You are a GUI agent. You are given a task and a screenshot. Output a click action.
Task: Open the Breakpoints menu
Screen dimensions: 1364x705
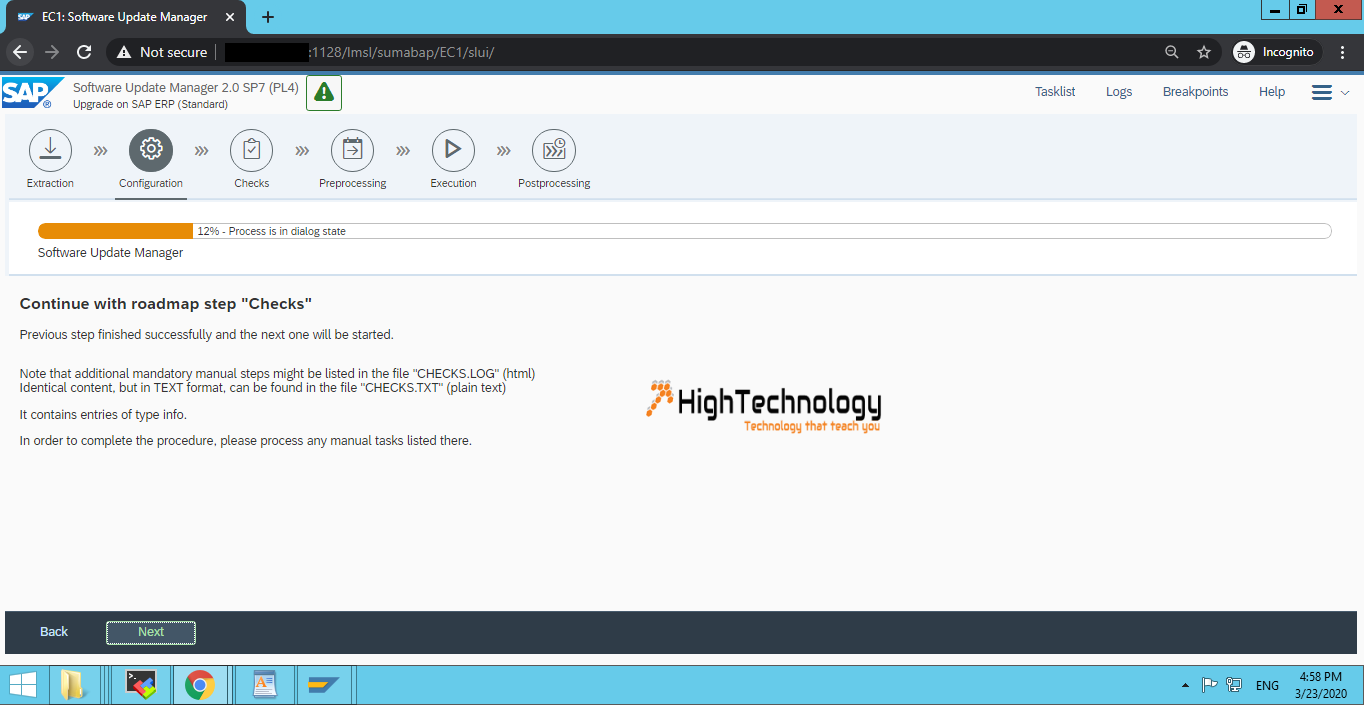pyautogui.click(x=1195, y=92)
